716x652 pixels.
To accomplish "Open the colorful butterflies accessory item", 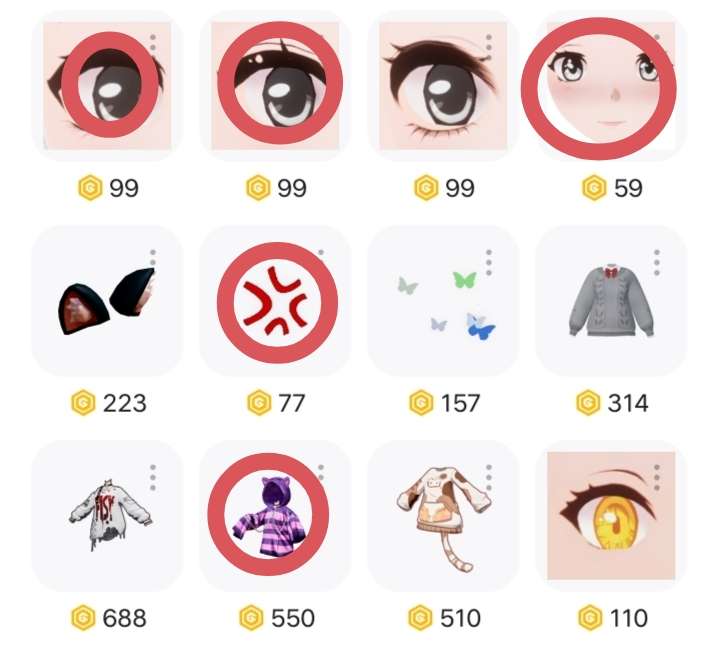I will click(443, 301).
